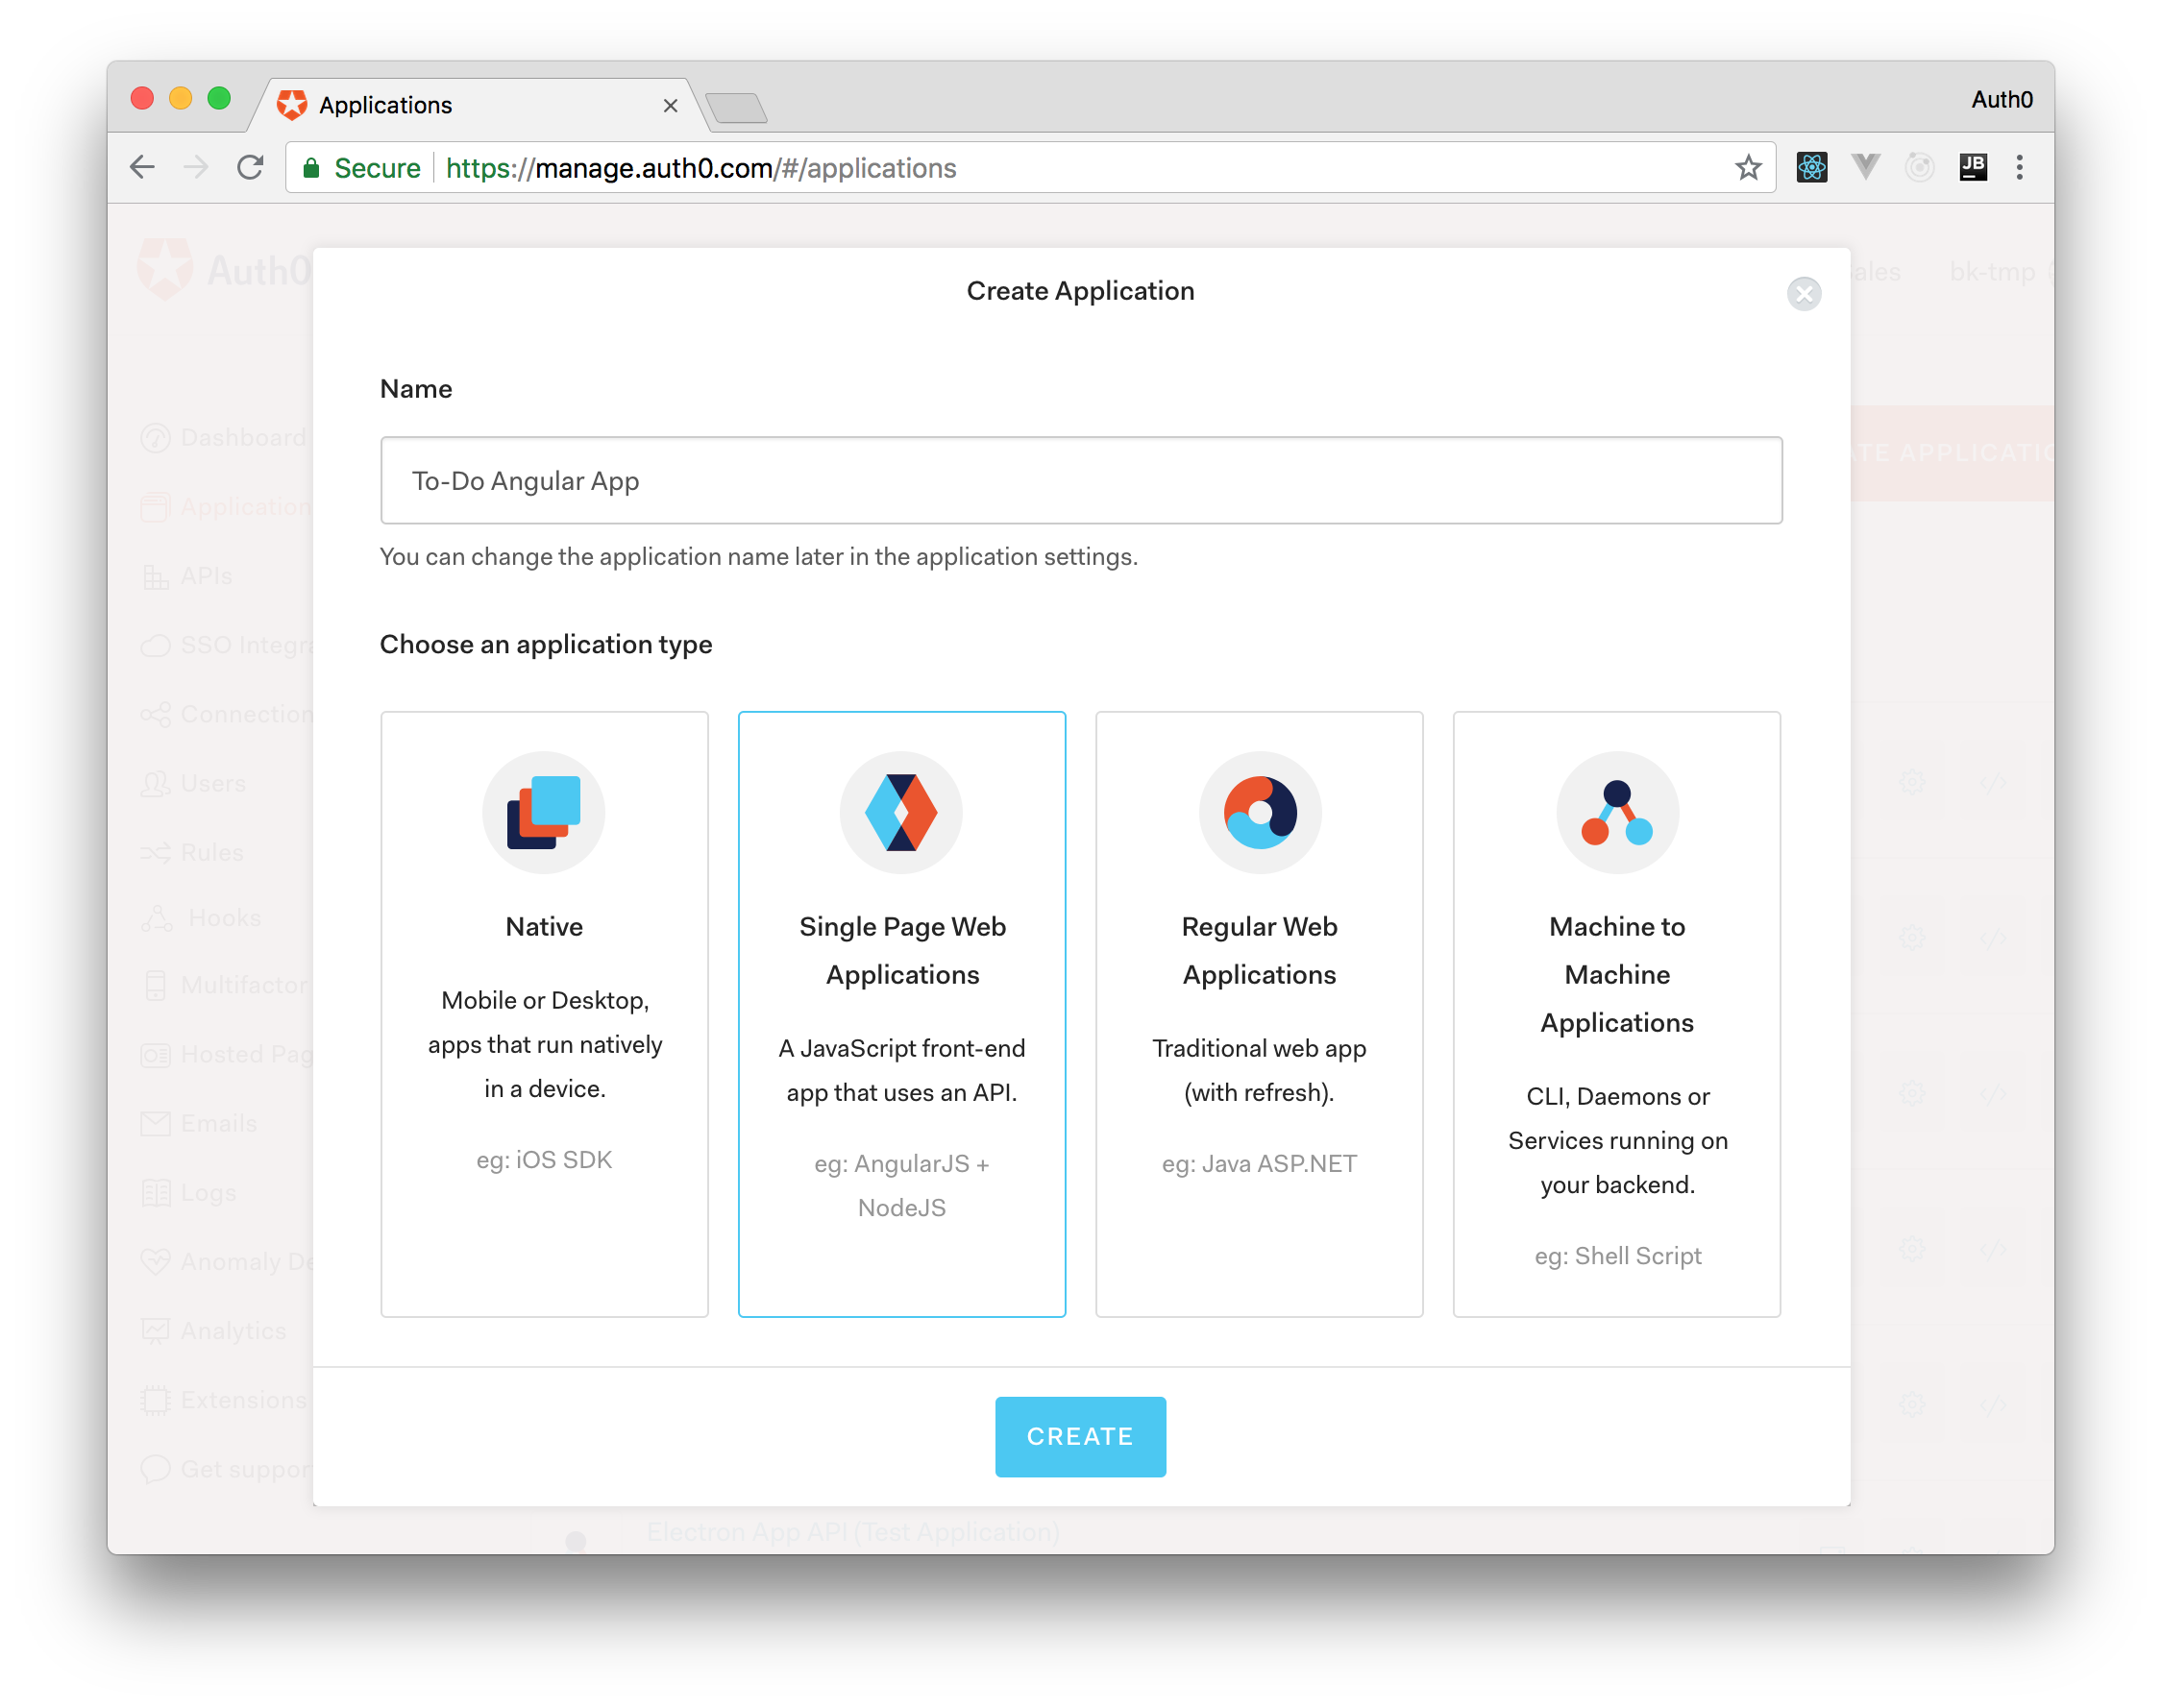
Task: Click the Vue.js devtools extension icon
Action: [1865, 167]
